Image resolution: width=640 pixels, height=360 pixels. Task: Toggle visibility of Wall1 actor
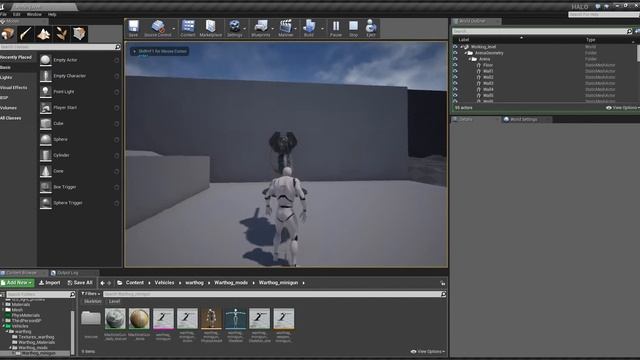pos(455,71)
